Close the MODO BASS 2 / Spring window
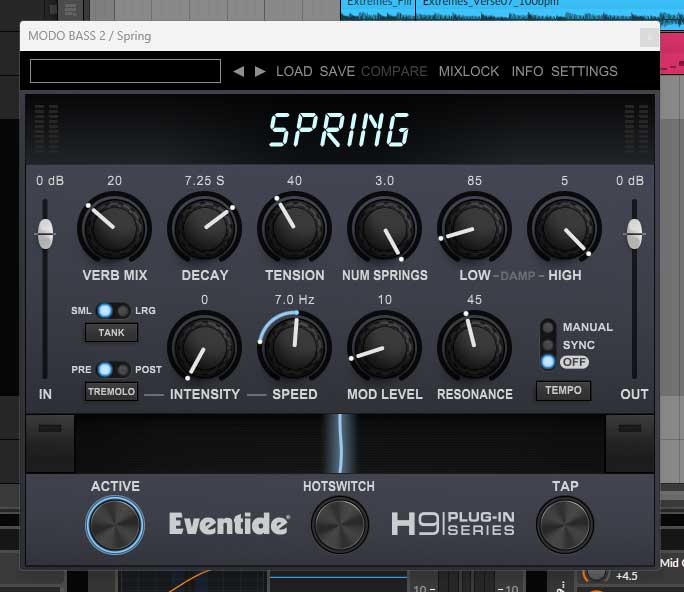The height and width of the screenshot is (592, 684). tap(649, 37)
